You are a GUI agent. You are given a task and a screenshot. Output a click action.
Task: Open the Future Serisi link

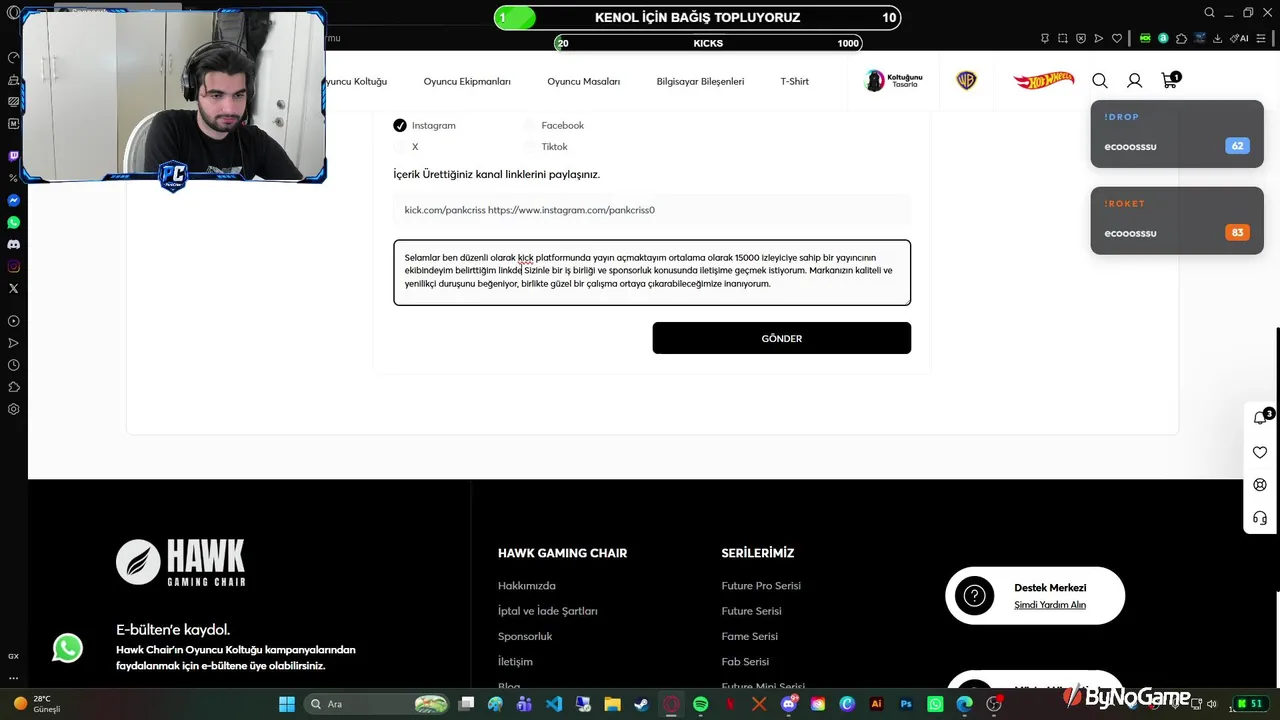751,611
